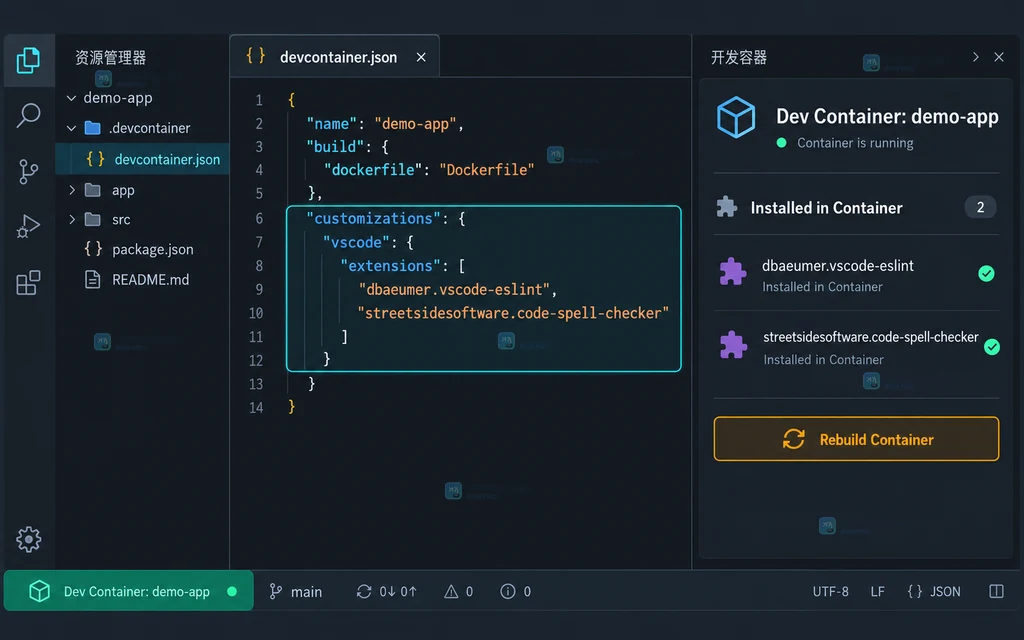Click the installed extensions count badge 2
Viewport: 1024px width, 640px height.
click(980, 207)
